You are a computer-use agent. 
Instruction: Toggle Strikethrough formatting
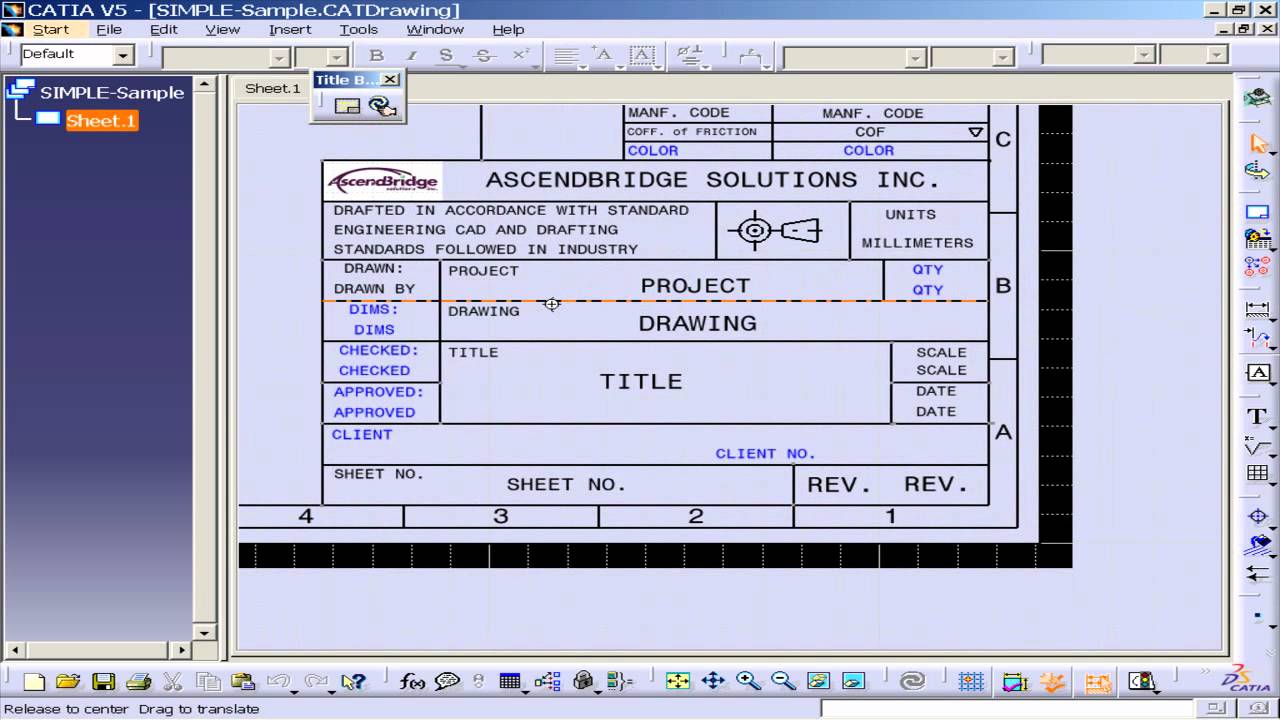[484, 56]
